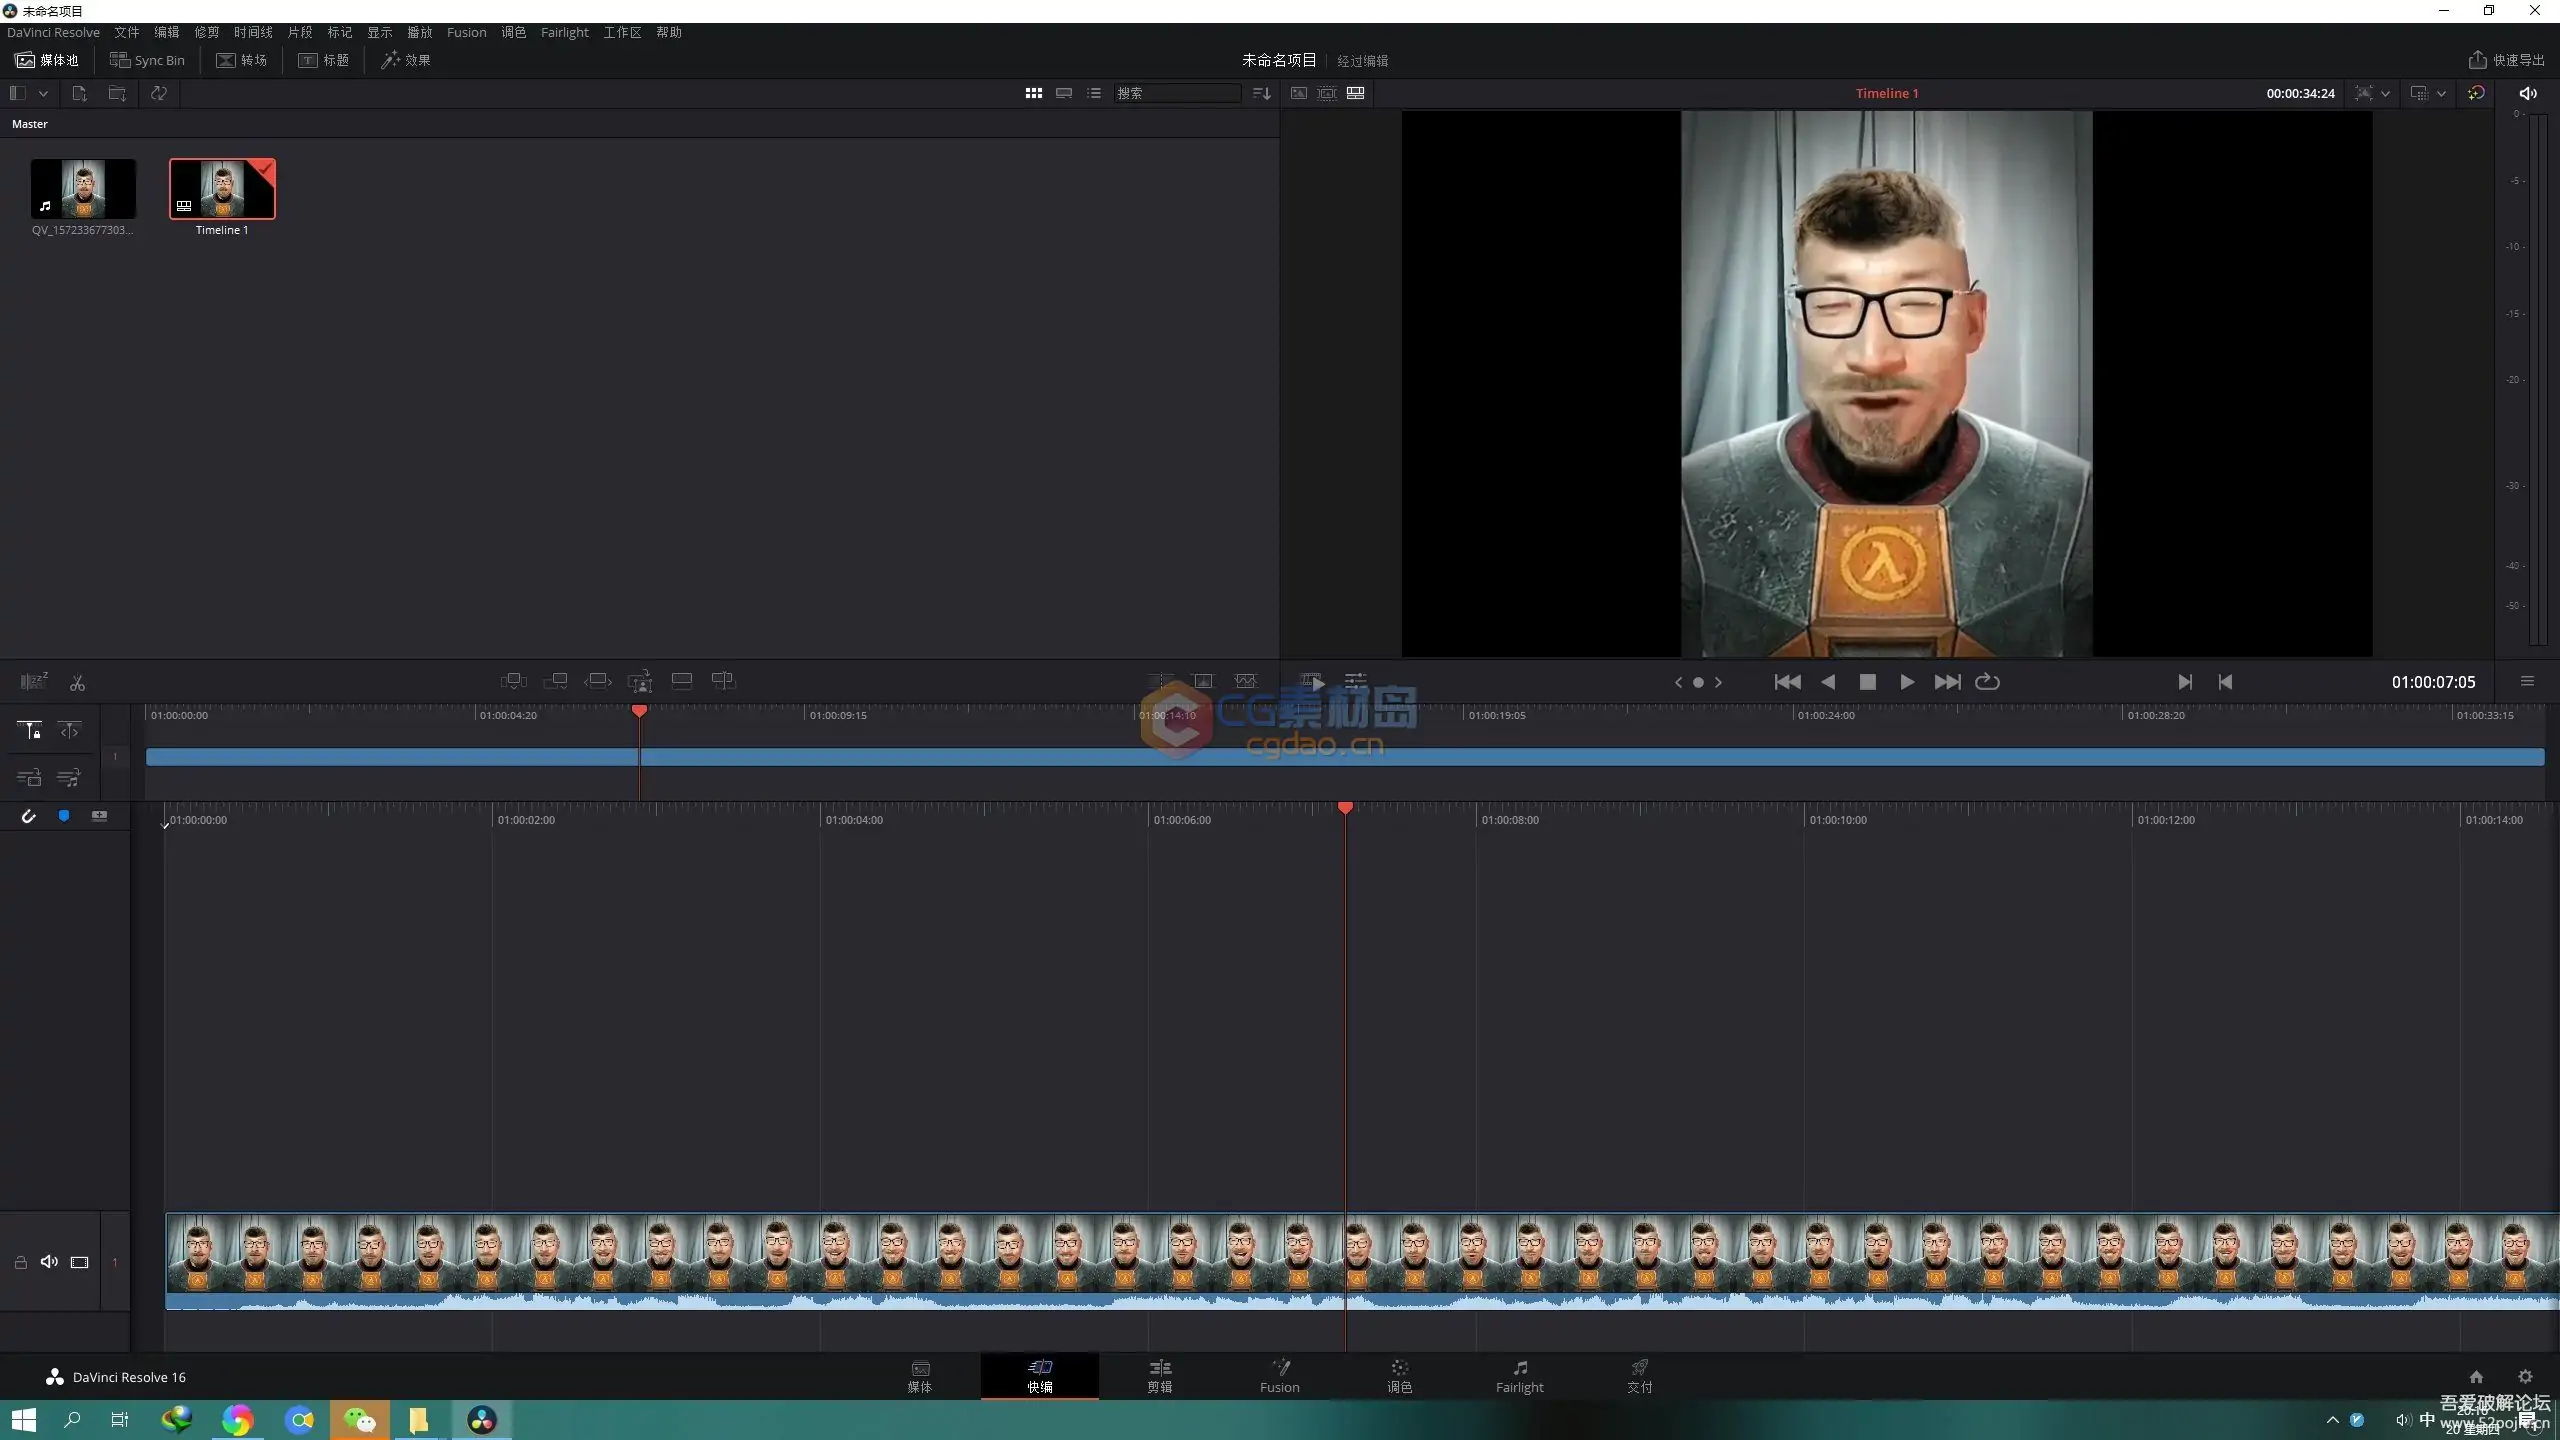Image resolution: width=2560 pixels, height=1440 pixels.
Task: Jump to first frame of timeline
Action: [1787, 682]
